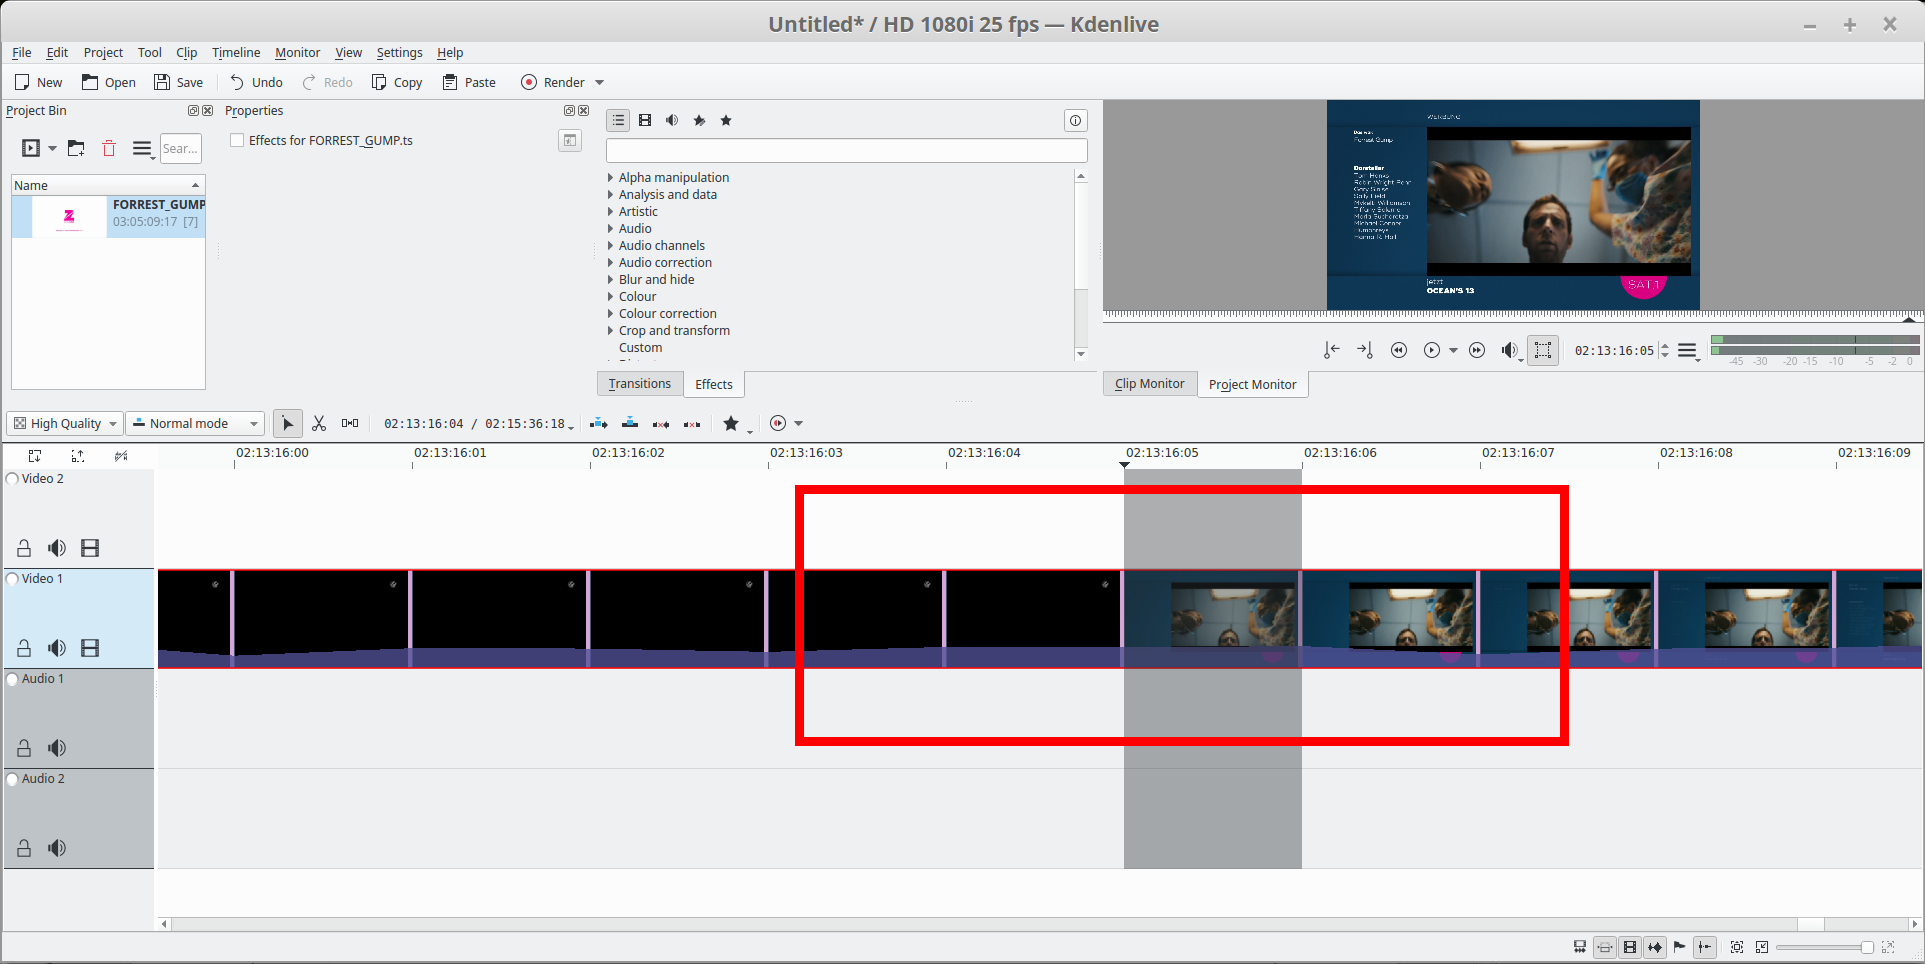The image size is (1925, 964).
Task: Enable Effects for FORREST_GUMP.ts checkbox
Action: [237, 140]
